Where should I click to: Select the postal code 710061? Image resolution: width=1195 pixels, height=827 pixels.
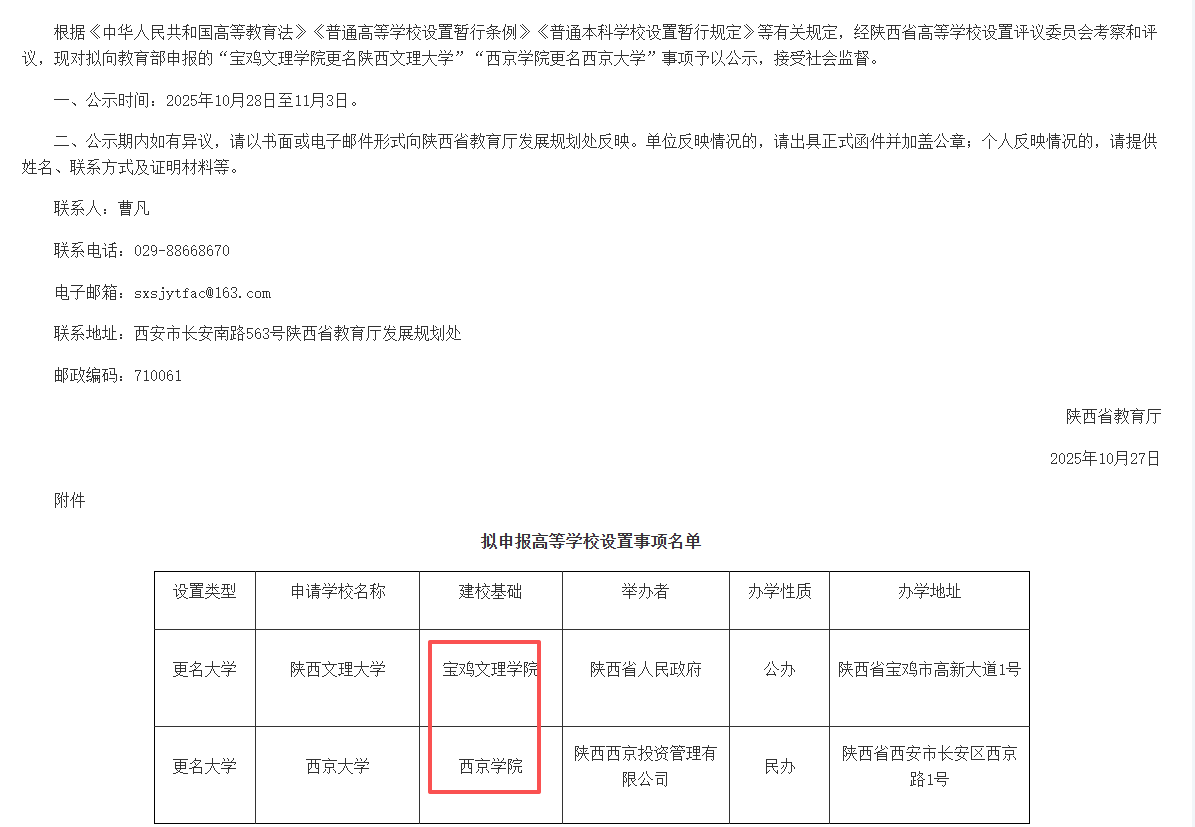pos(157,376)
